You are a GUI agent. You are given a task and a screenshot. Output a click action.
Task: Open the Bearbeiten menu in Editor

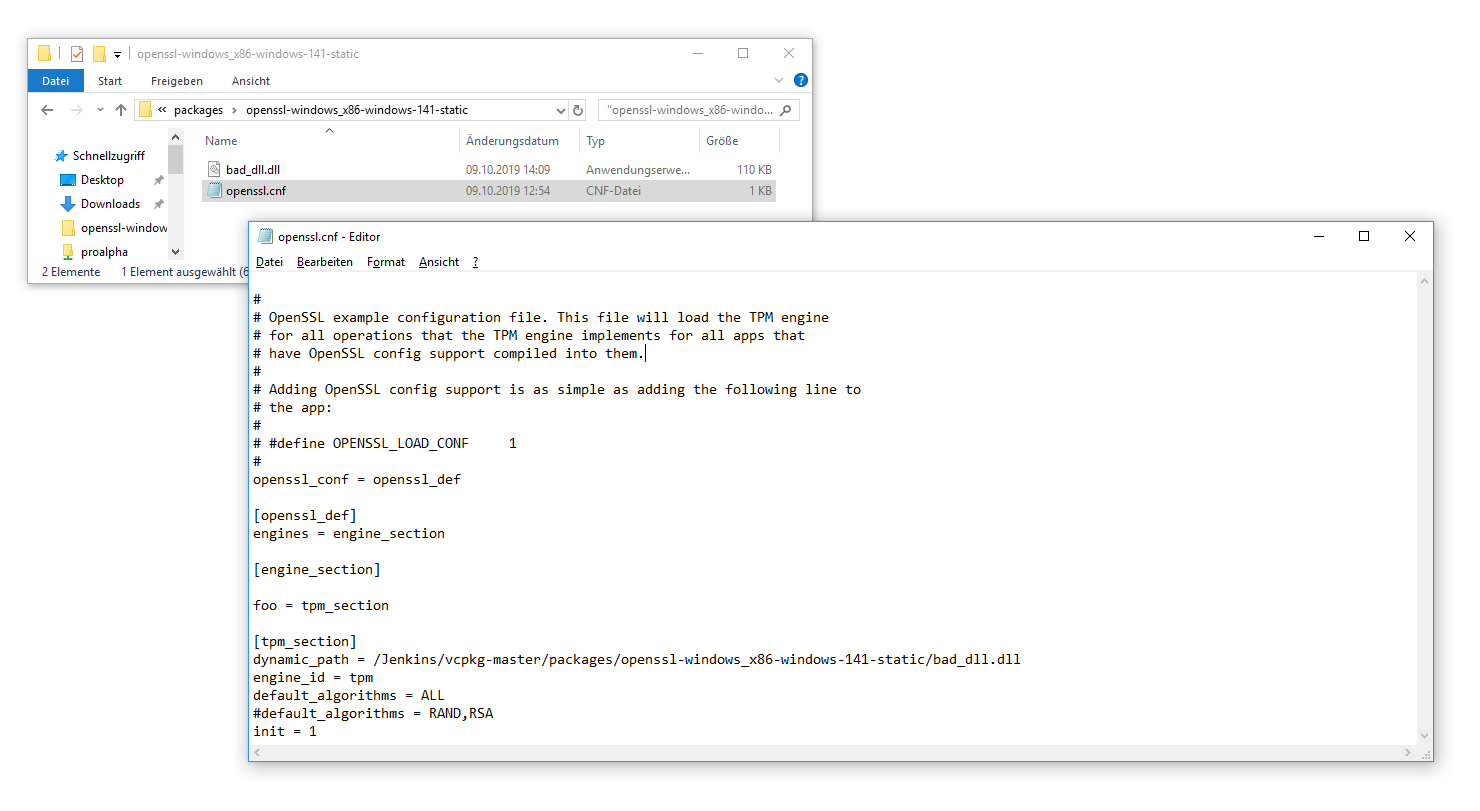point(324,262)
